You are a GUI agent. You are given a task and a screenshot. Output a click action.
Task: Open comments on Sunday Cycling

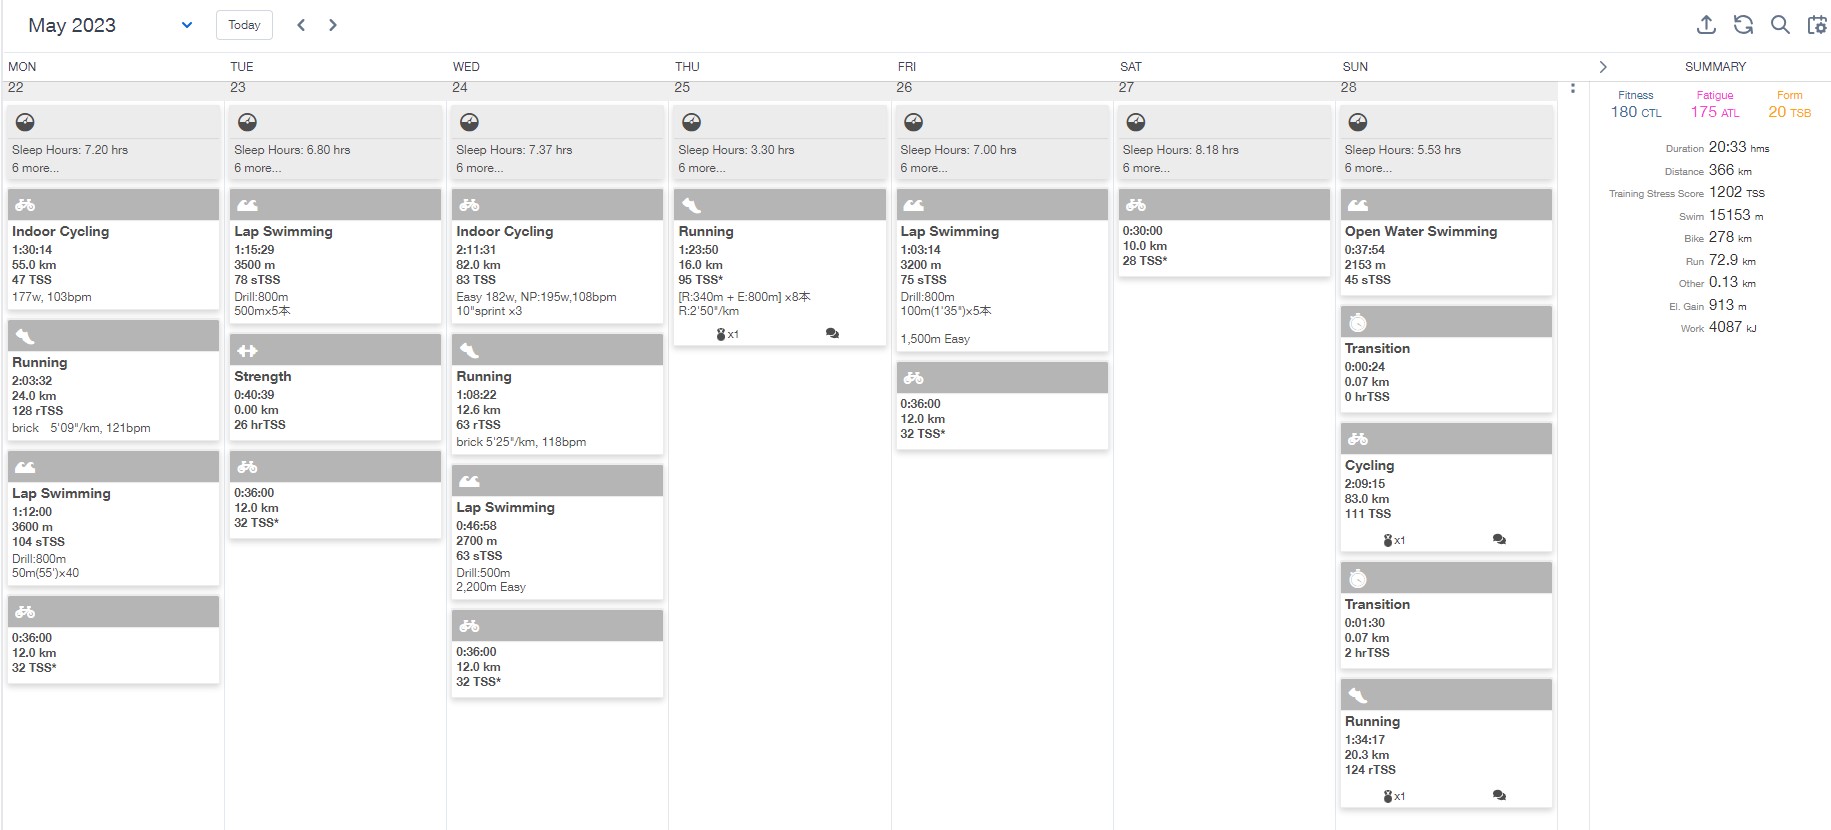1499,540
